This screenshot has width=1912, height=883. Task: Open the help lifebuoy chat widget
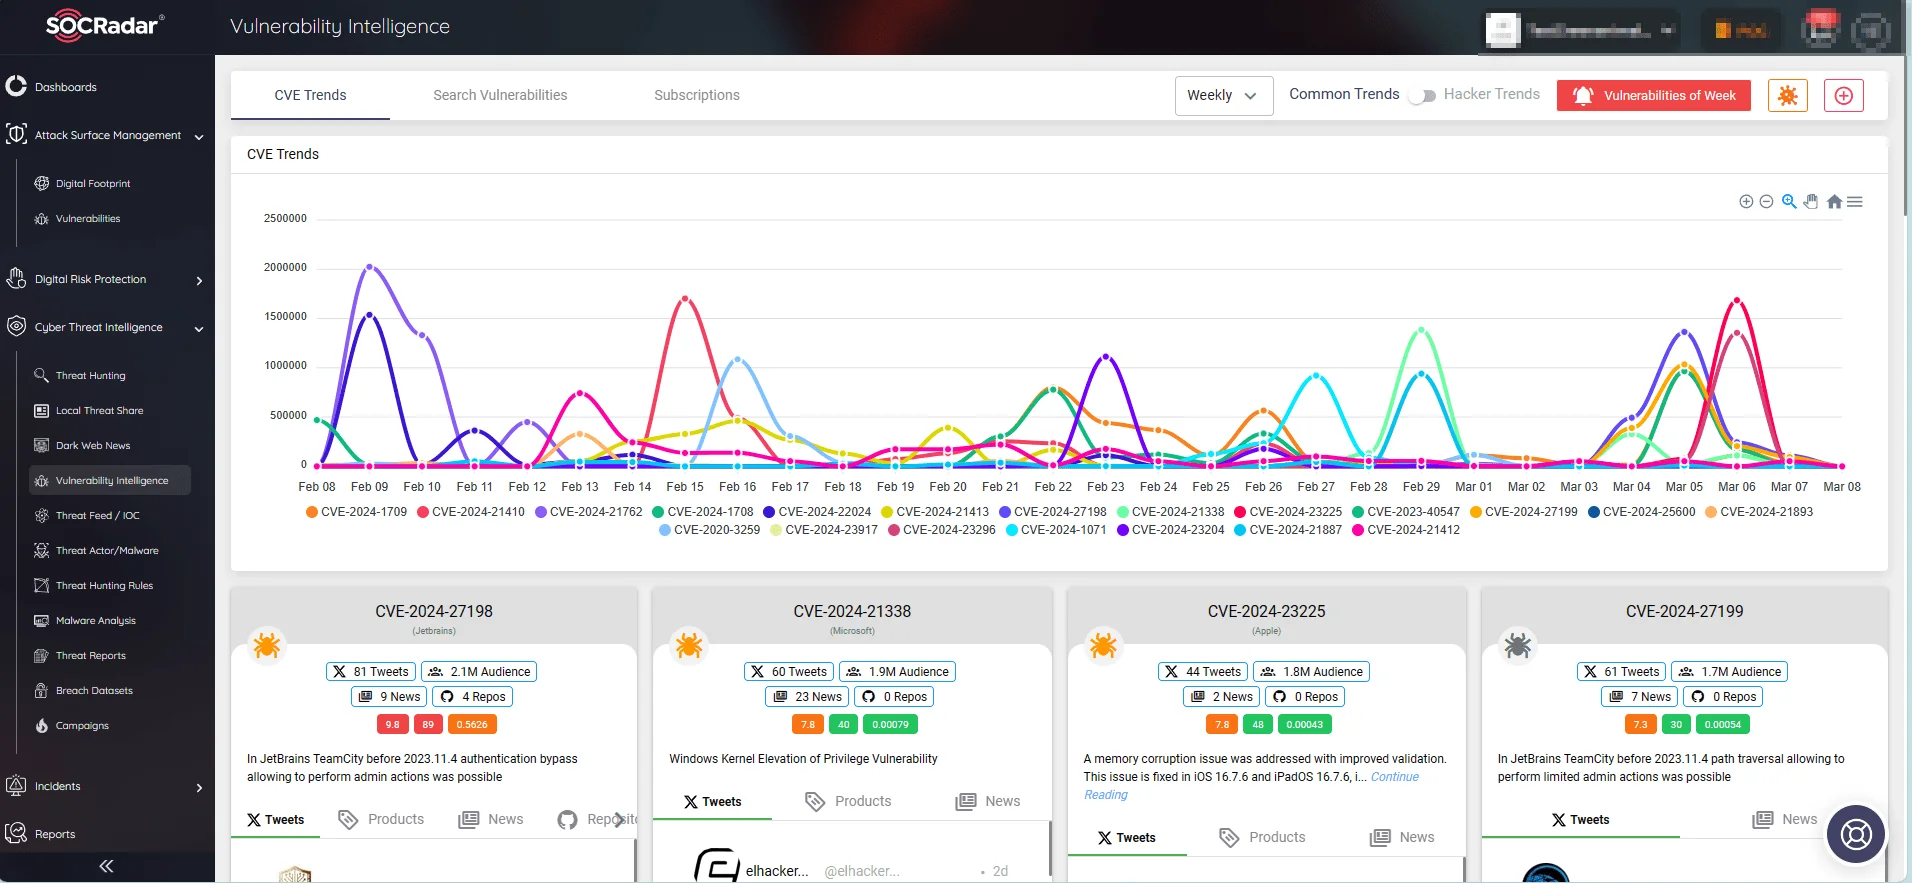[1856, 833]
